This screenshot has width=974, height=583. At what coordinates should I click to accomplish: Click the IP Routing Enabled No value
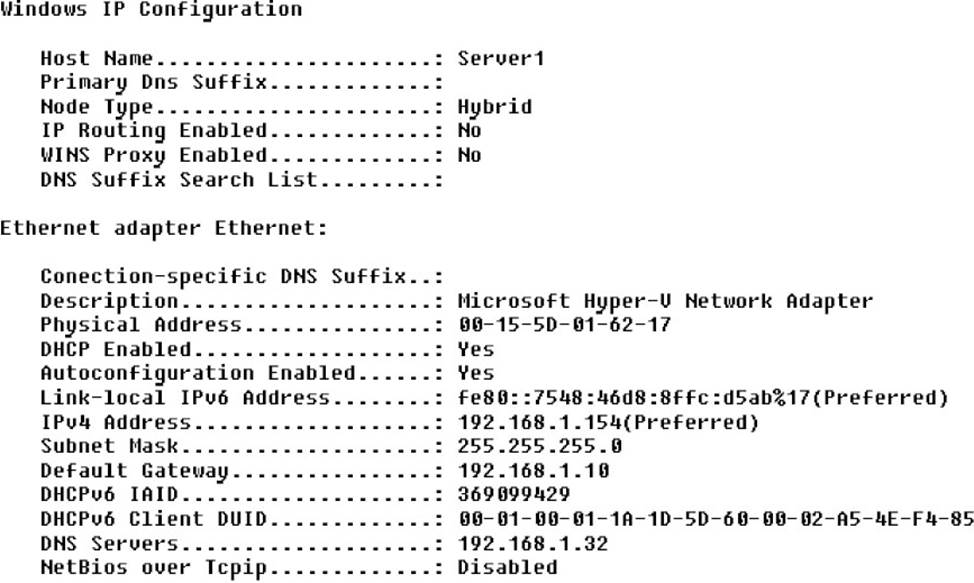pos(469,131)
